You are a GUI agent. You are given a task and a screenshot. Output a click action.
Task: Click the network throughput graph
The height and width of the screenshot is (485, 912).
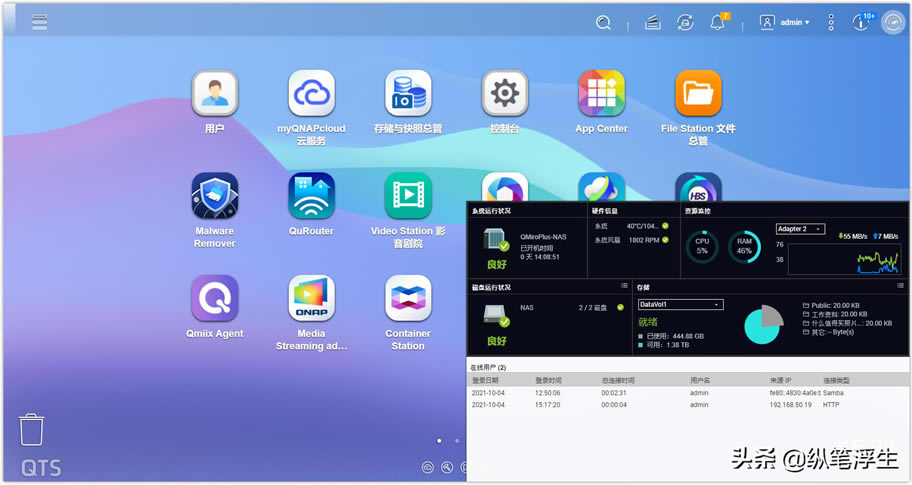pos(845,259)
